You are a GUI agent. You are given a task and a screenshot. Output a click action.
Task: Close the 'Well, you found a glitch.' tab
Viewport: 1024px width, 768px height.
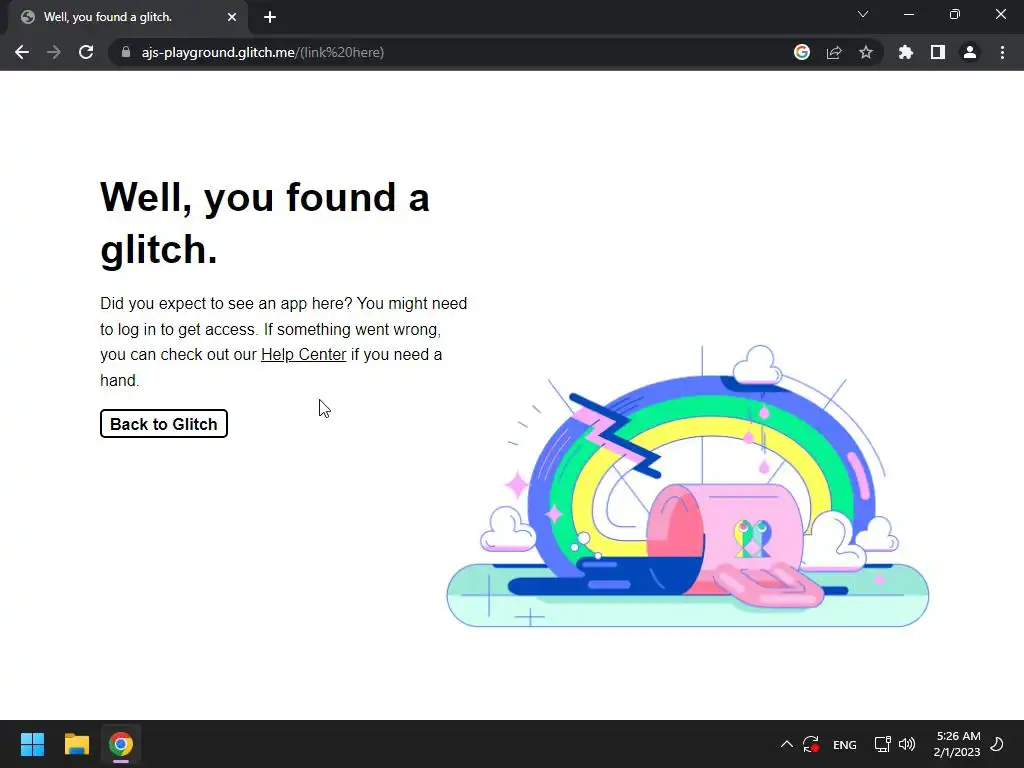[x=232, y=17]
